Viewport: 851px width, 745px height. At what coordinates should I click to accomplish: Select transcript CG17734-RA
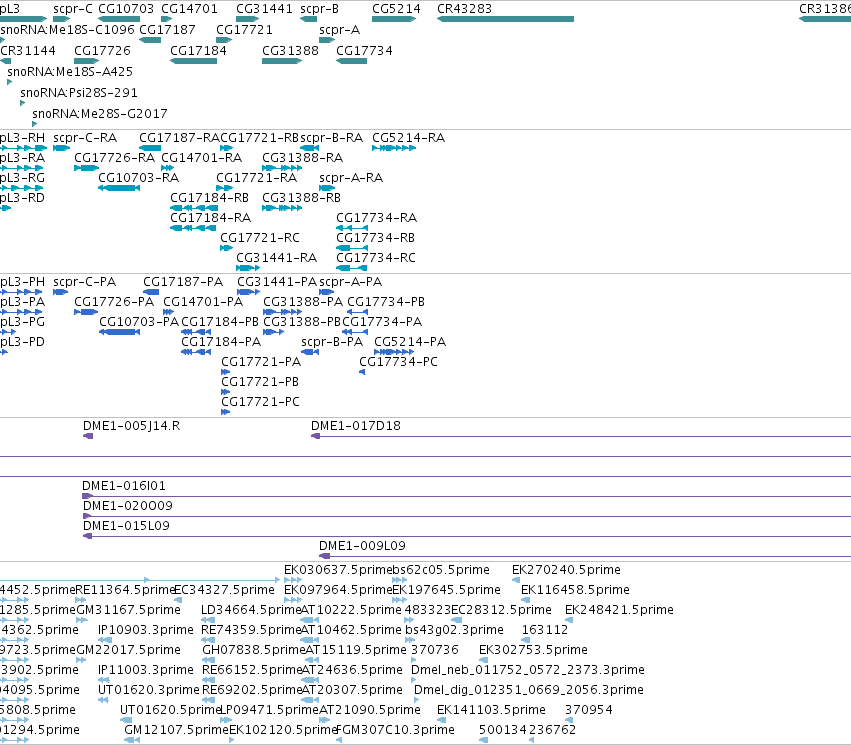[352, 228]
